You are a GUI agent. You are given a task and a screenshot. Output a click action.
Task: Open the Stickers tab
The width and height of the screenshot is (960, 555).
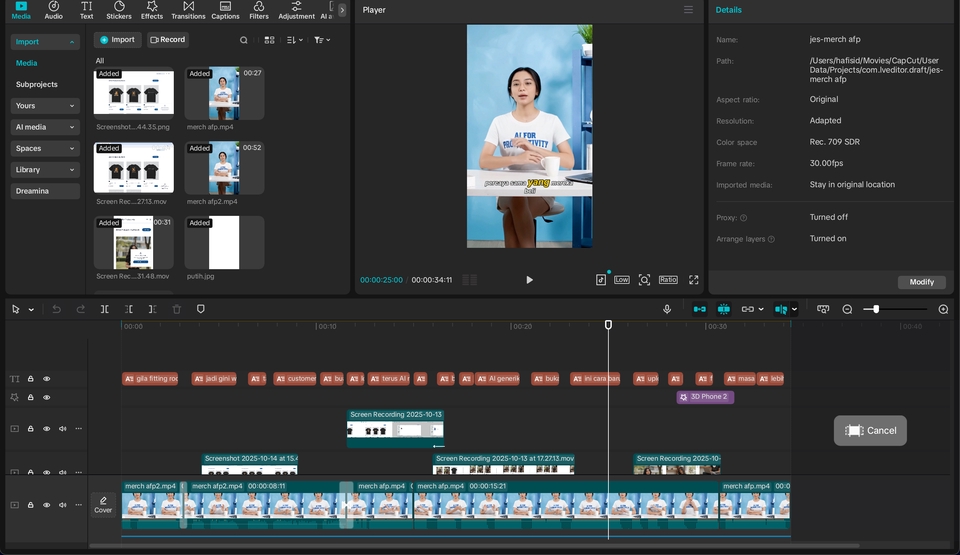[119, 10]
